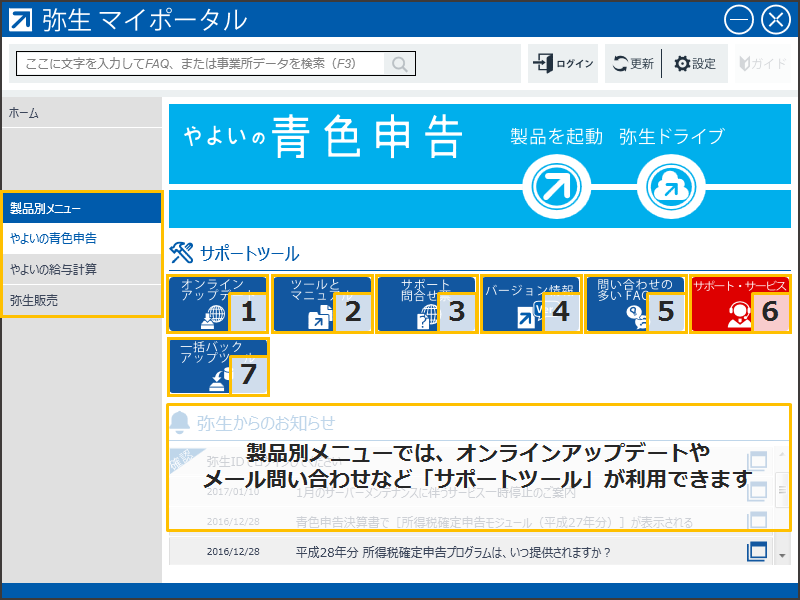Click the magnifier search icon

pyautogui.click(x=399, y=64)
